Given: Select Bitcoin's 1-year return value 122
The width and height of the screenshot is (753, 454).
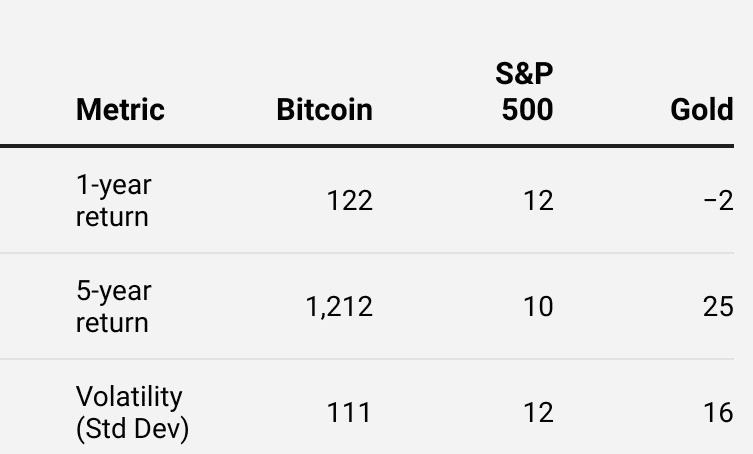Looking at the screenshot, I should tap(349, 201).
